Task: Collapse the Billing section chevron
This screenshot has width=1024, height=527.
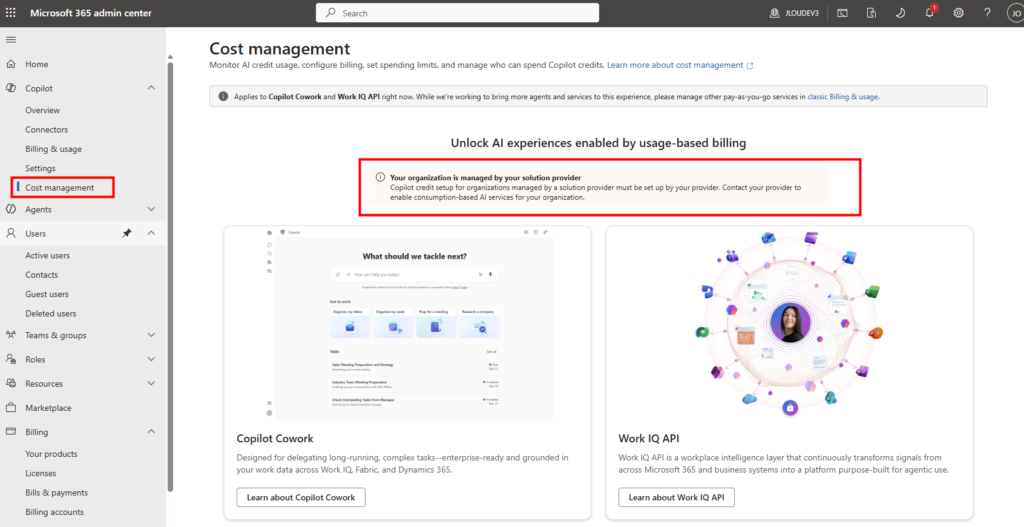Action: point(152,432)
